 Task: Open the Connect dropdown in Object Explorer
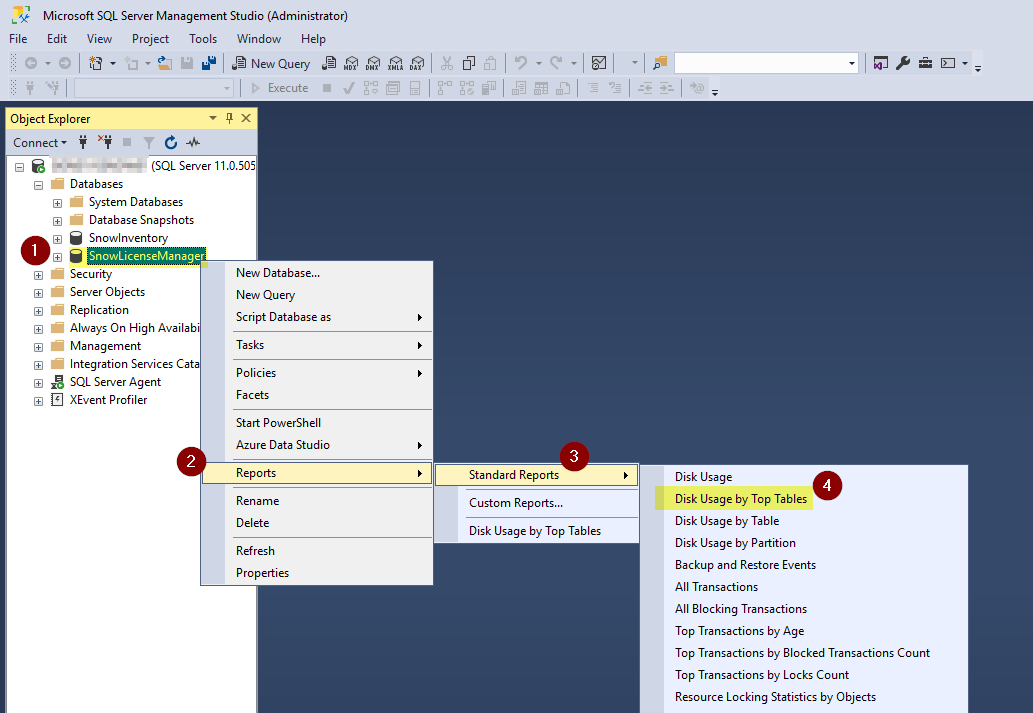(40, 142)
